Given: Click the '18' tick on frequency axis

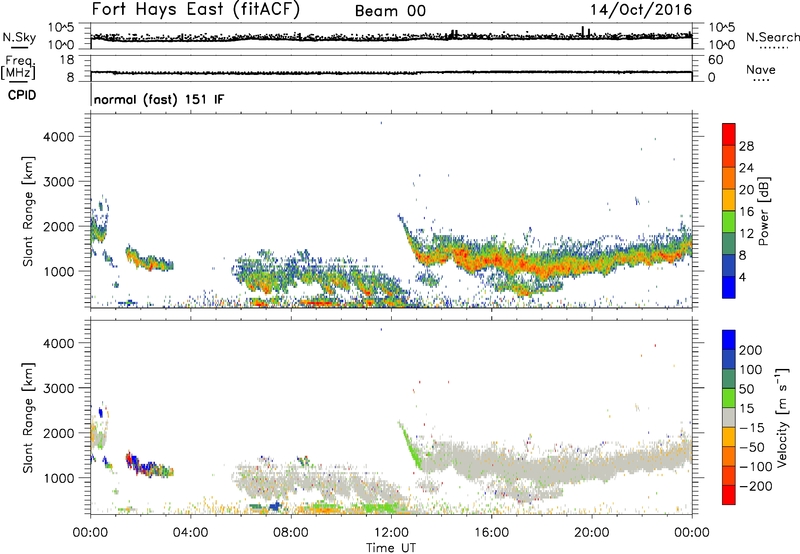Looking at the screenshot, I should (x=67, y=60).
